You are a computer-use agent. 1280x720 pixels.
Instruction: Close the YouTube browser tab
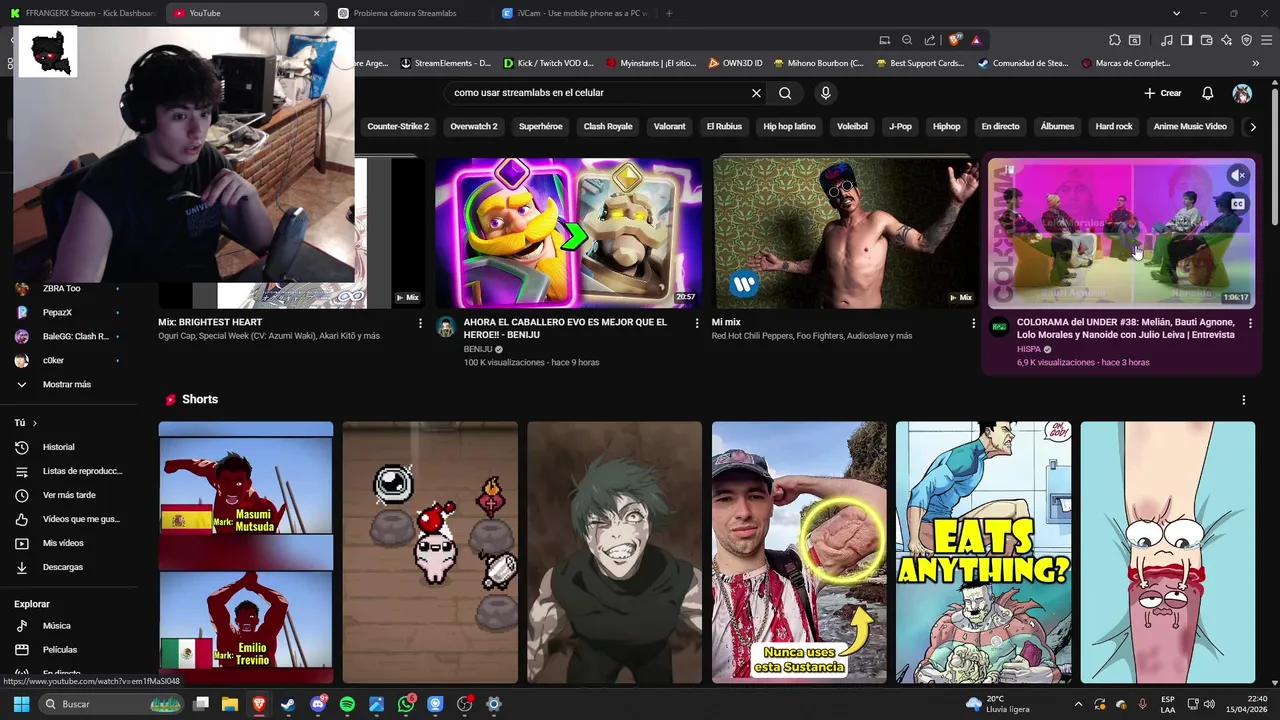pyautogui.click(x=316, y=13)
